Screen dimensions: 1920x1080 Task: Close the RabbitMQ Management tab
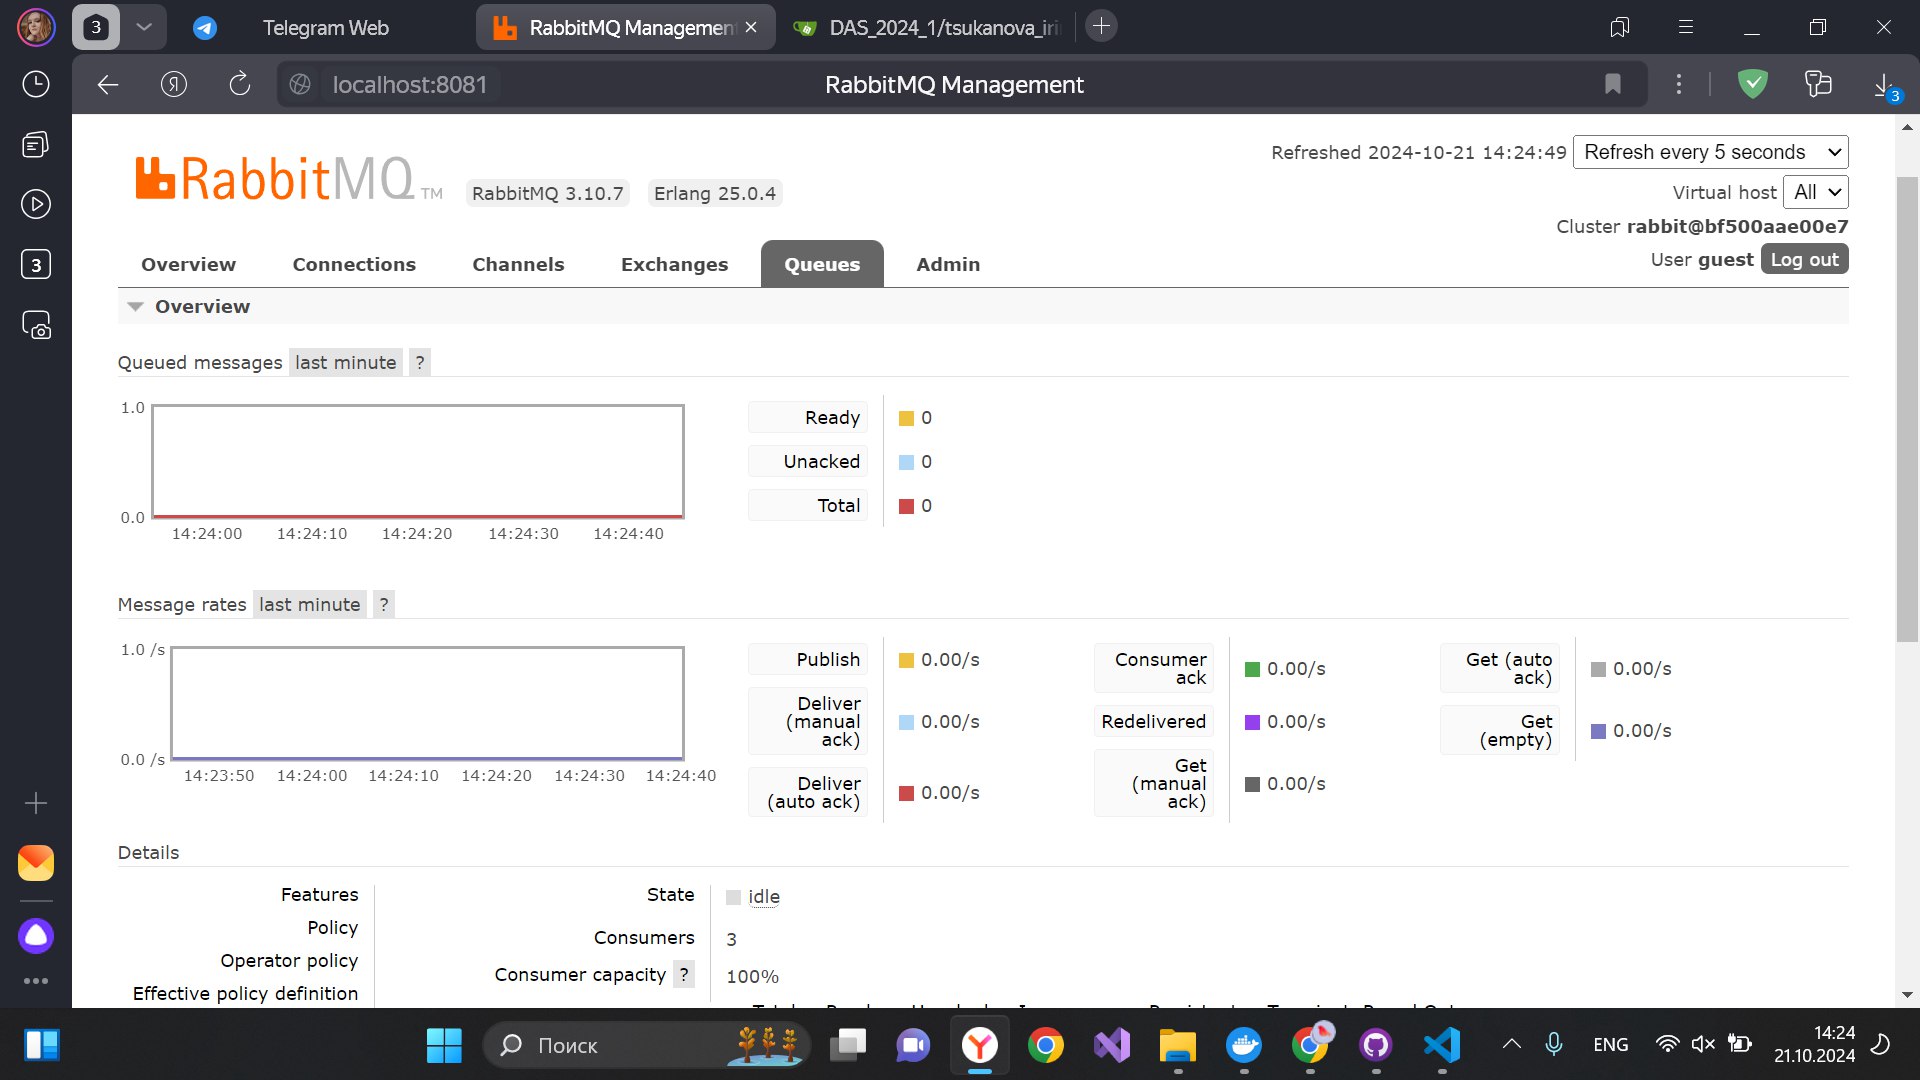(751, 27)
